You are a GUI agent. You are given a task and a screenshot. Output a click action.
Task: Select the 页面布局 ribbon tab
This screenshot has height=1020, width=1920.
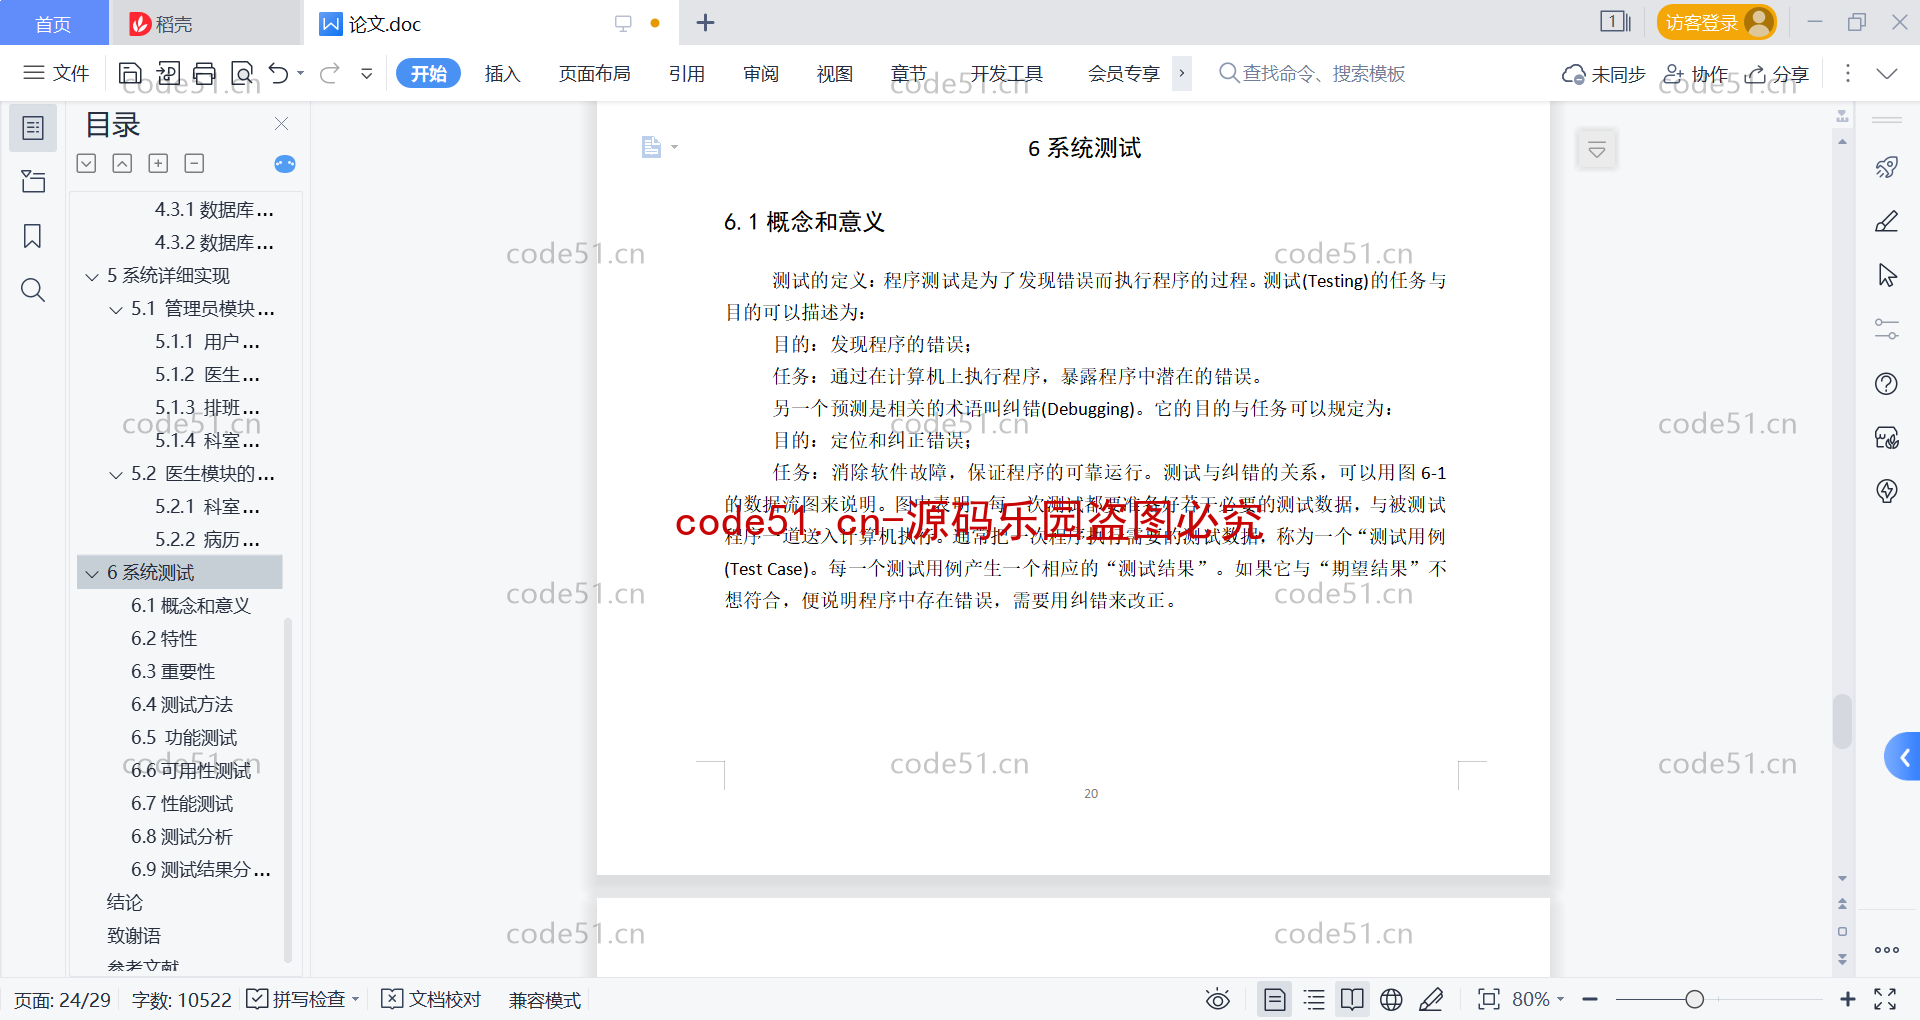[594, 73]
